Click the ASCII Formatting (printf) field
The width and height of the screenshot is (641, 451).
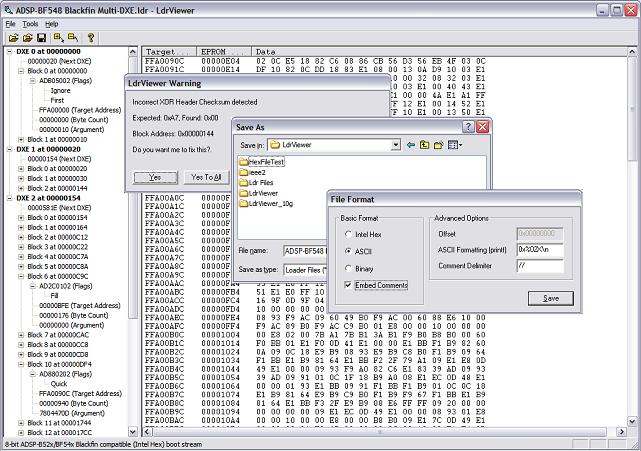[540, 250]
